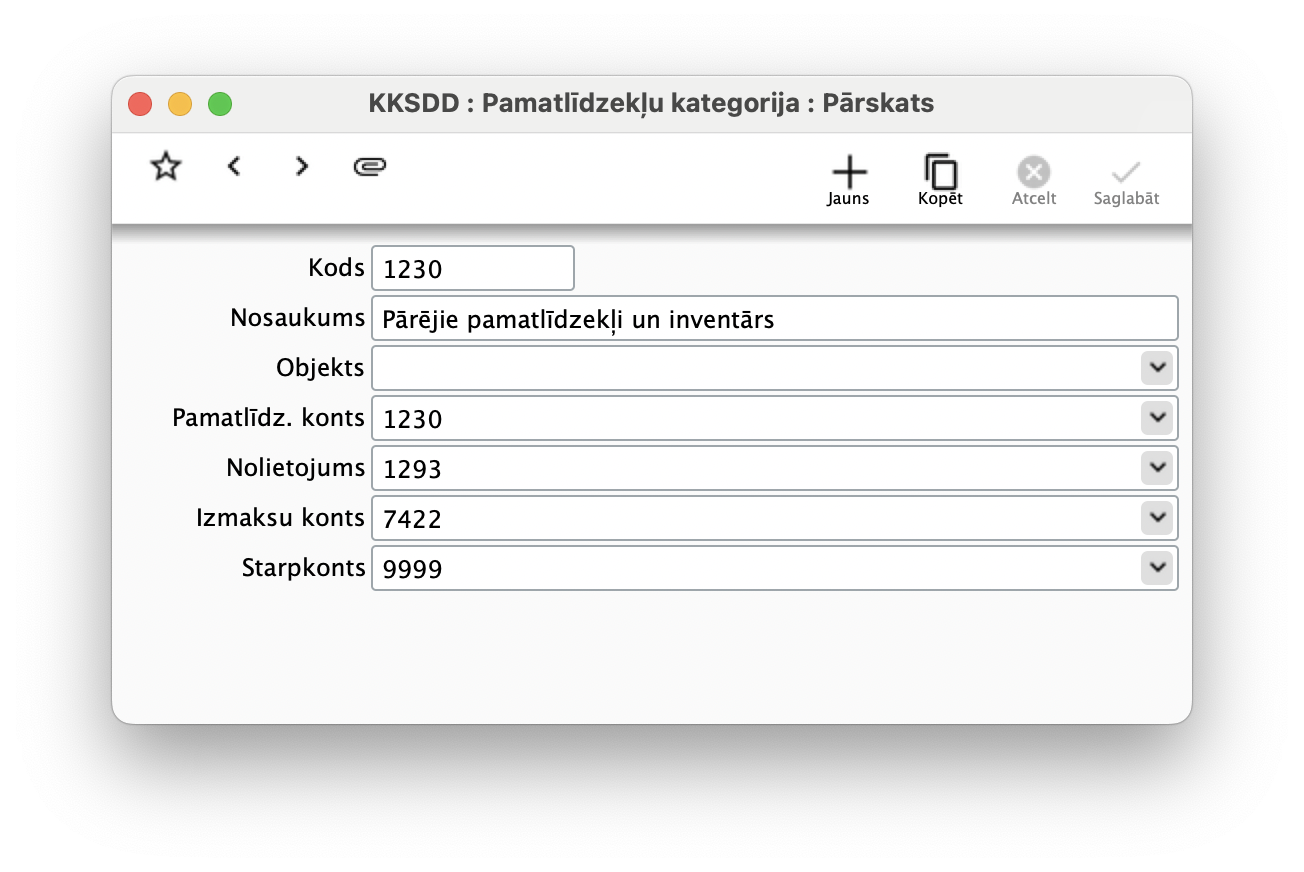Select the Kods input field
Screen dimensions: 1304x872
pyautogui.click(x=472, y=267)
